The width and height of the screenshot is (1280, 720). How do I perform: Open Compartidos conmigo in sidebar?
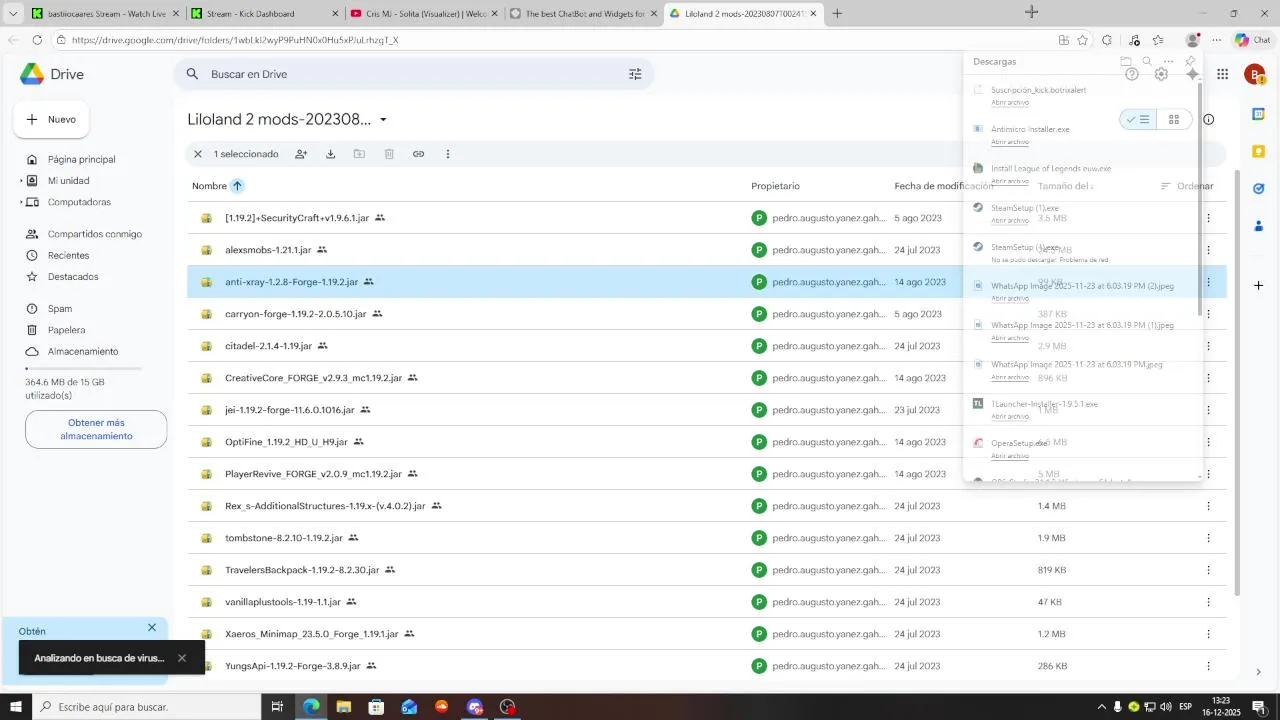click(x=95, y=234)
